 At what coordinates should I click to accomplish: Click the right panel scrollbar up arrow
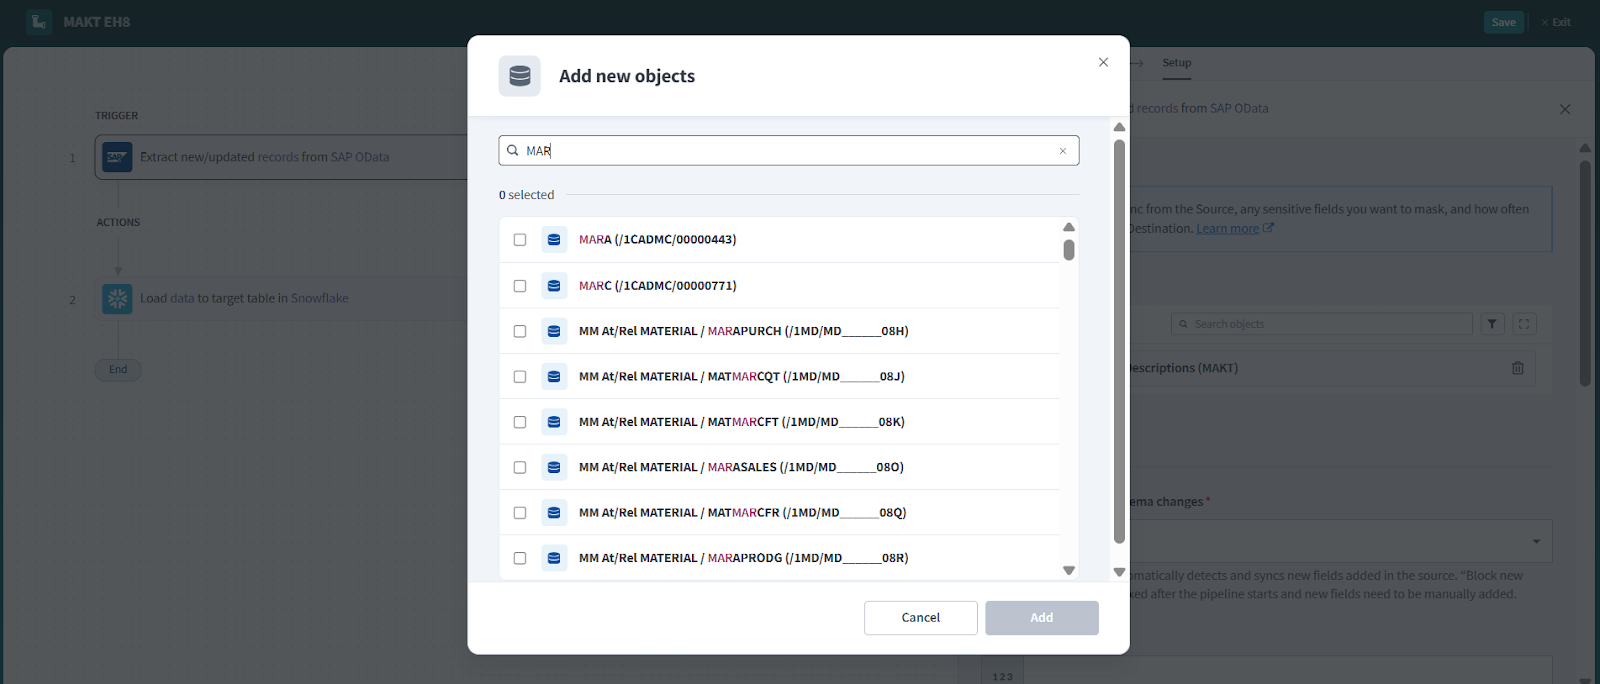[x=1585, y=148]
